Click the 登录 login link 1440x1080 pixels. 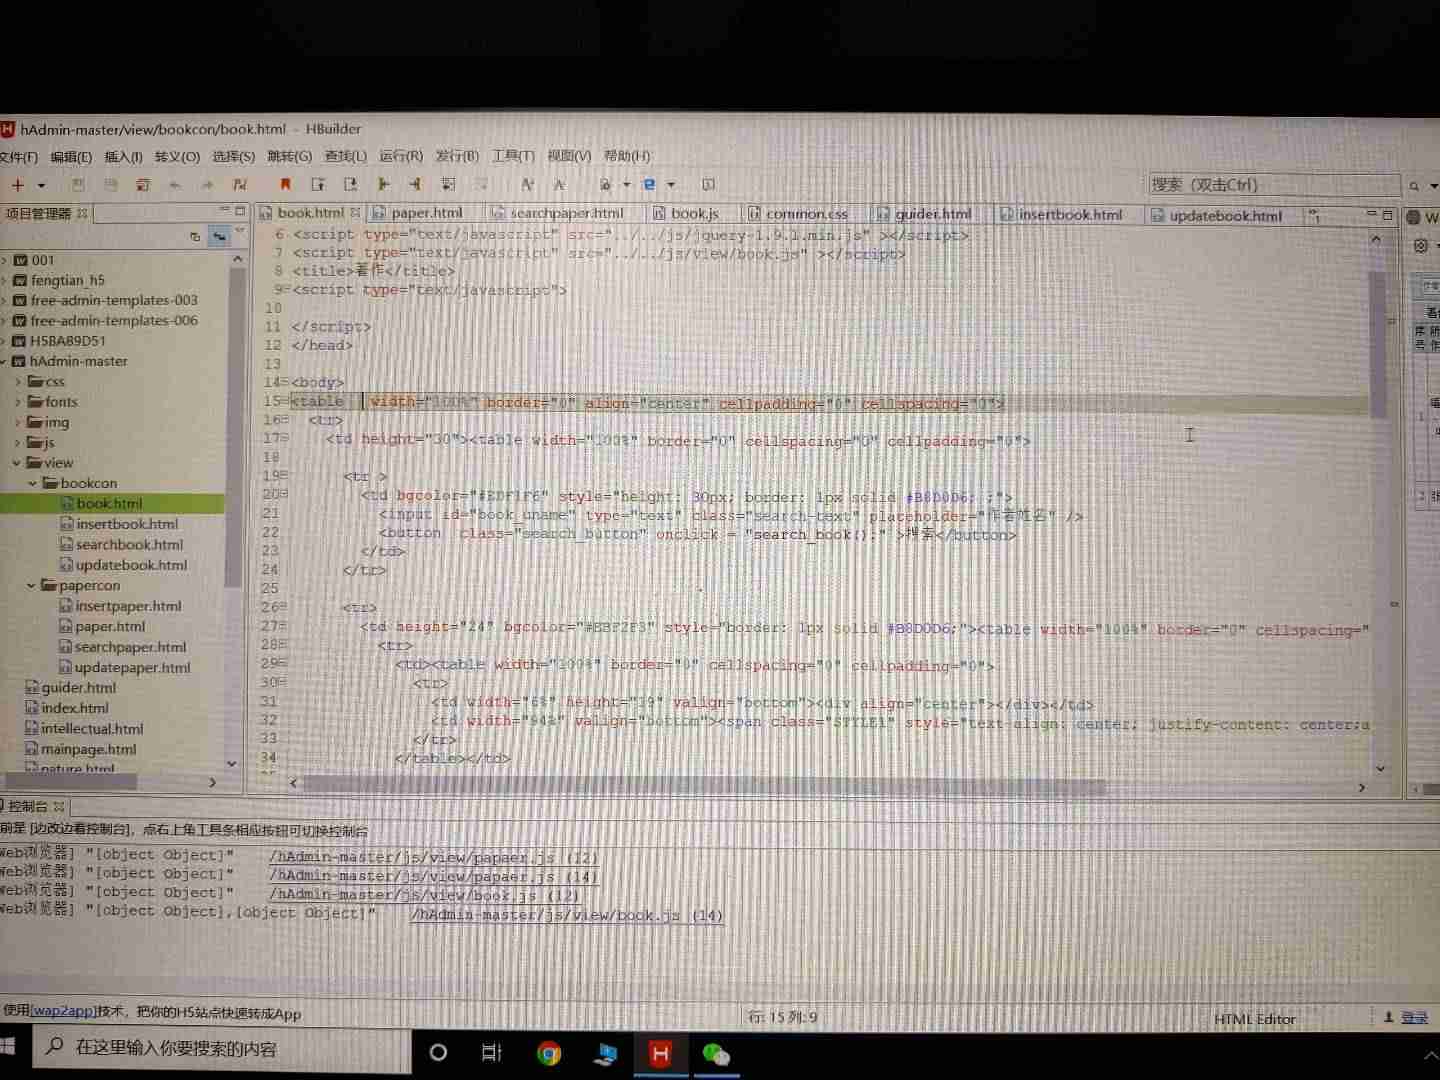[1414, 1017]
